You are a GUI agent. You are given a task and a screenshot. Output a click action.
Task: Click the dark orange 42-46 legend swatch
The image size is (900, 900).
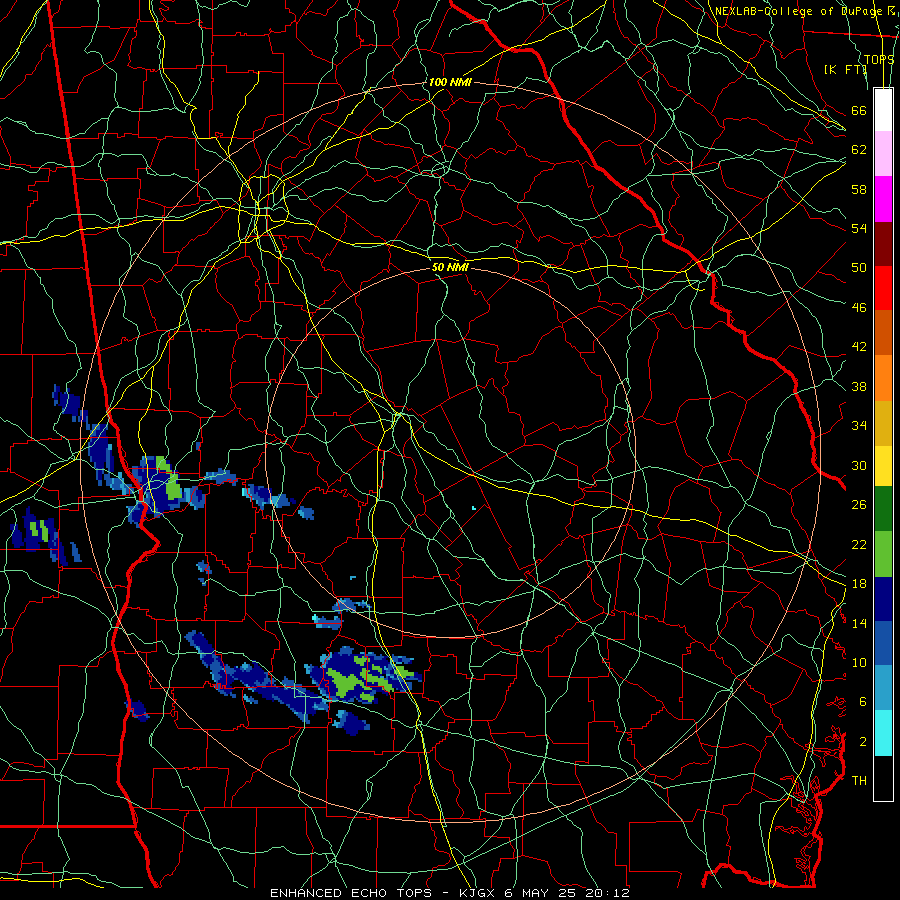883,332
